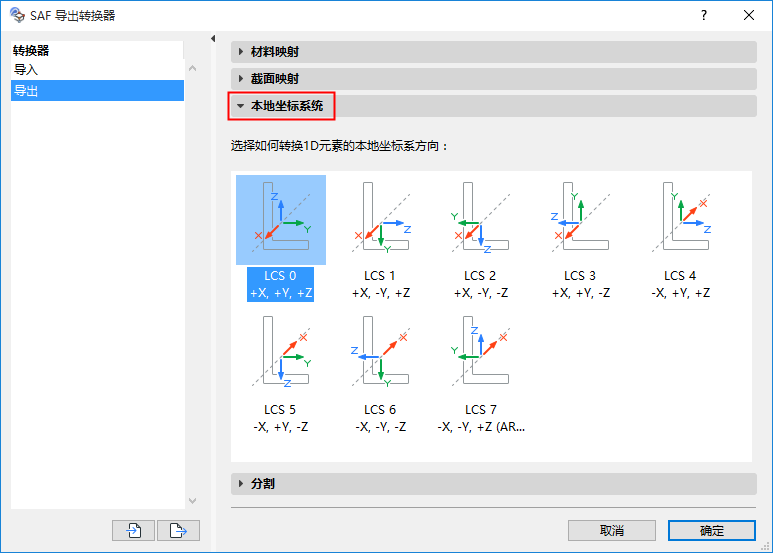
Task: Click the LCS 4 -X, +Y, +Z label
Action: click(681, 284)
